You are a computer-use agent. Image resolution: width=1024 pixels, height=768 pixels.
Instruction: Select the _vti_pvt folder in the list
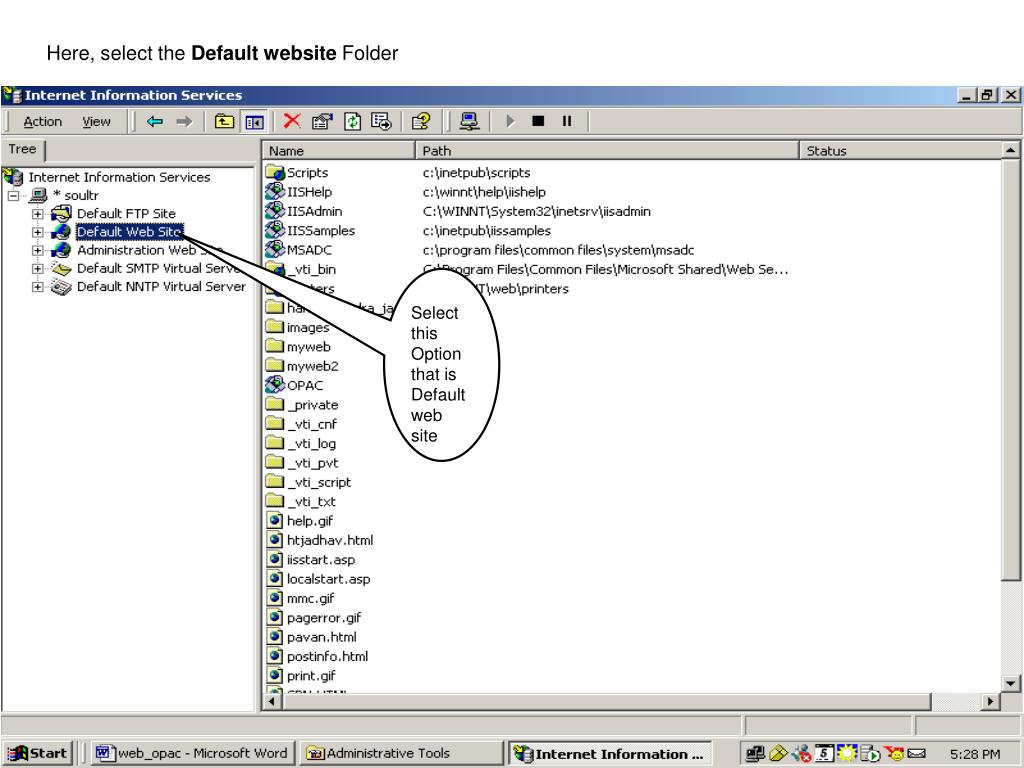pyautogui.click(x=313, y=463)
